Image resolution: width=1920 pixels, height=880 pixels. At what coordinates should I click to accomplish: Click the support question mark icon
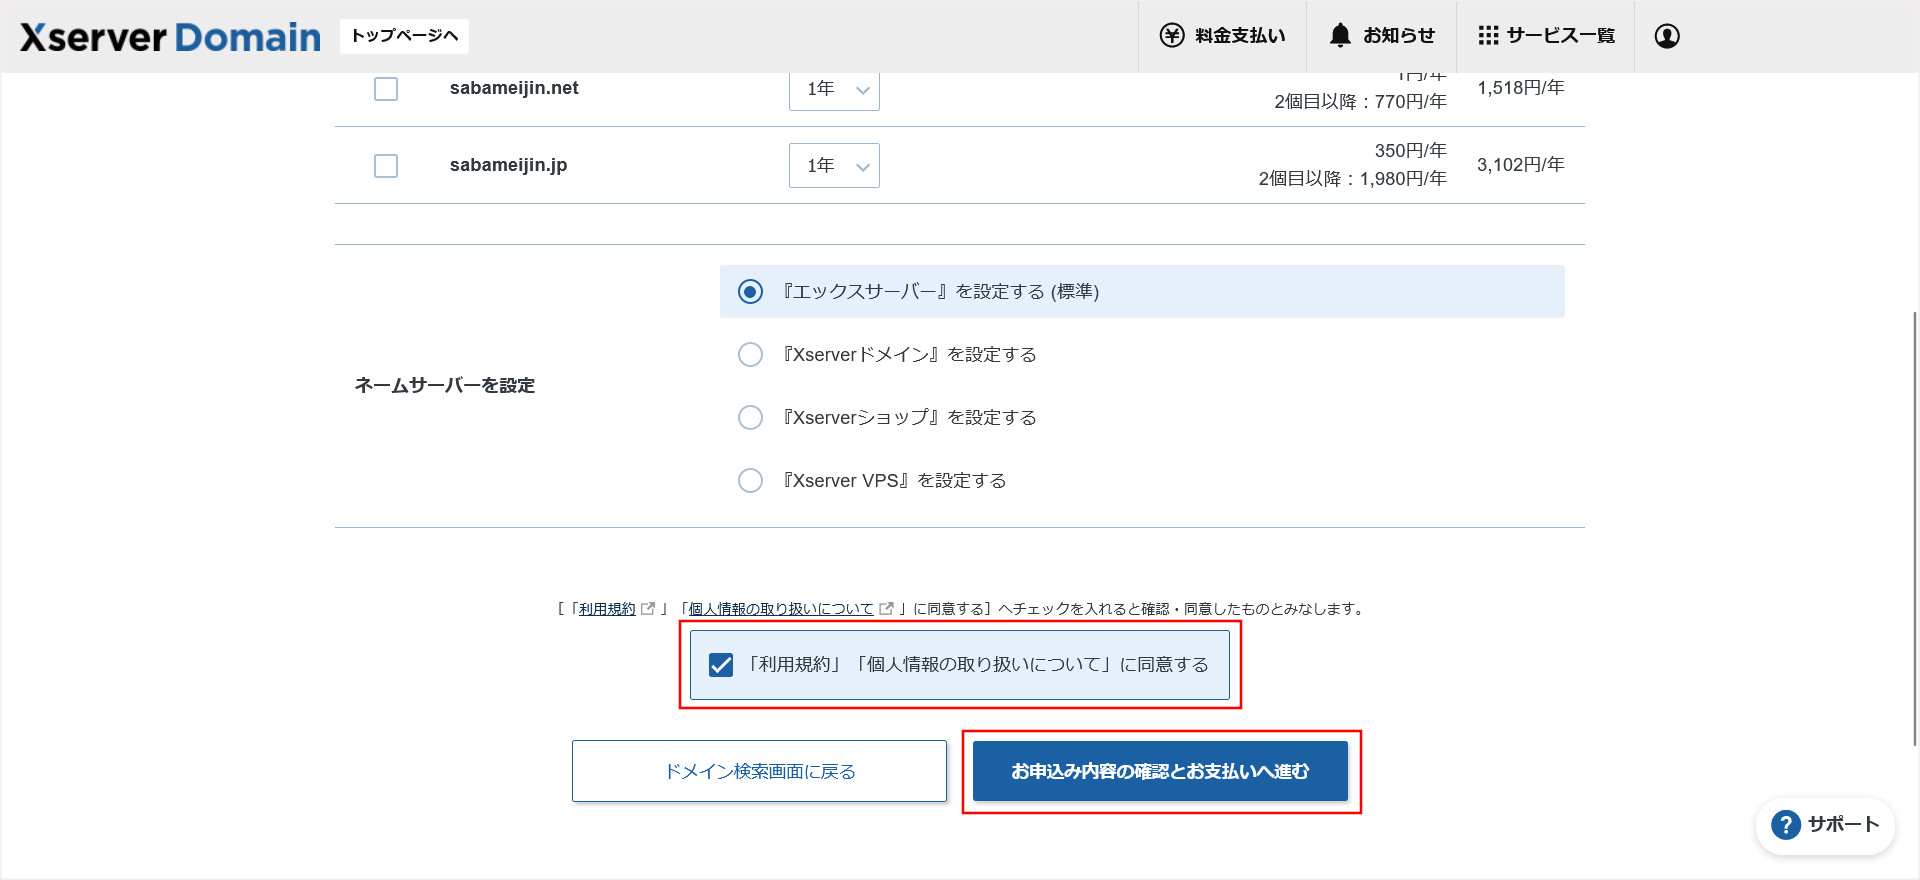tap(1785, 825)
